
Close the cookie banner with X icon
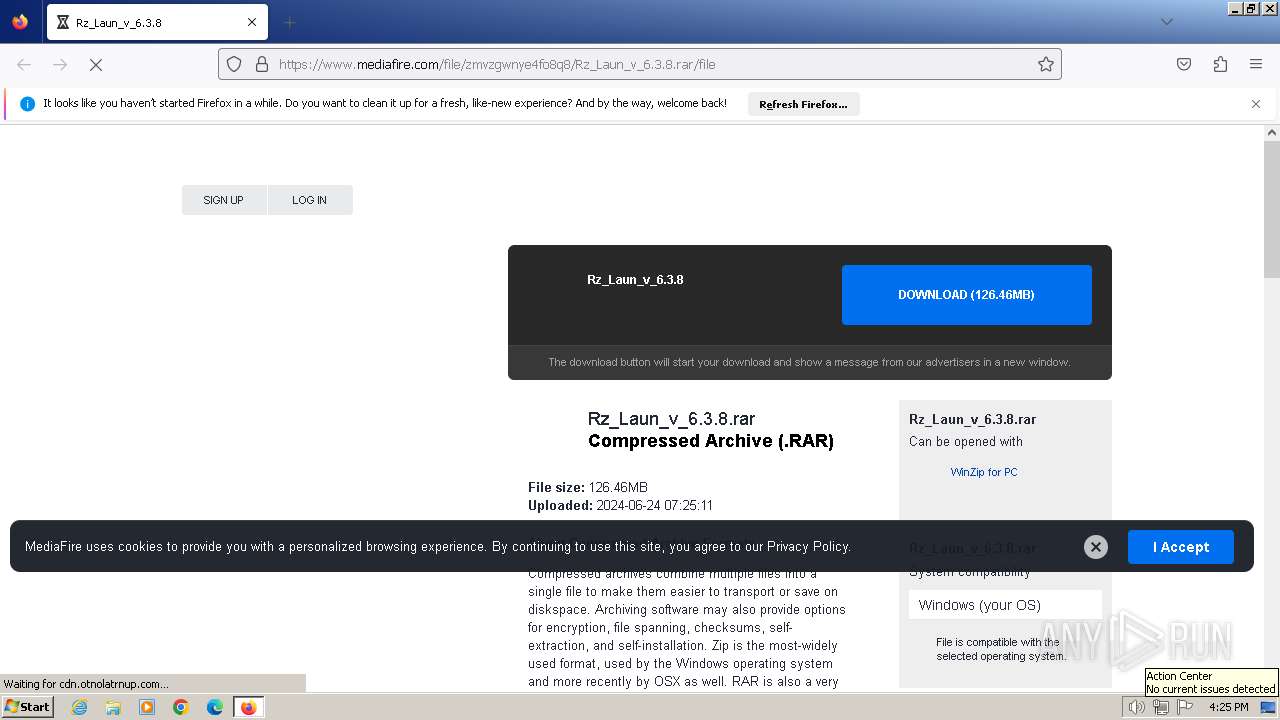(x=1096, y=547)
